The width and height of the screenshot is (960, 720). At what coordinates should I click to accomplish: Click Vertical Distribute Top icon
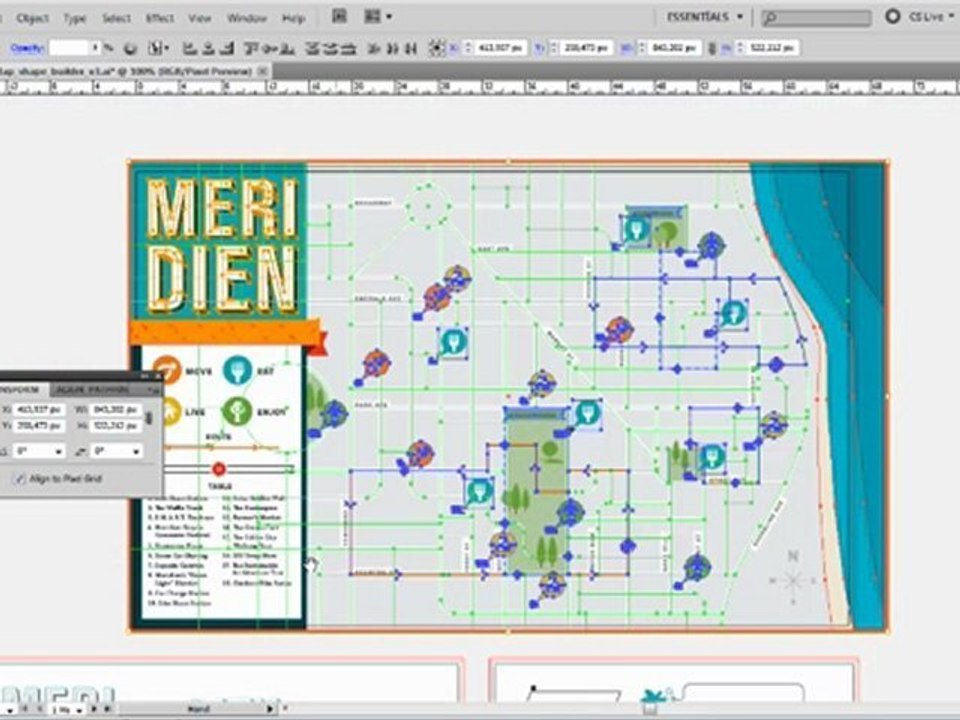(x=313, y=48)
